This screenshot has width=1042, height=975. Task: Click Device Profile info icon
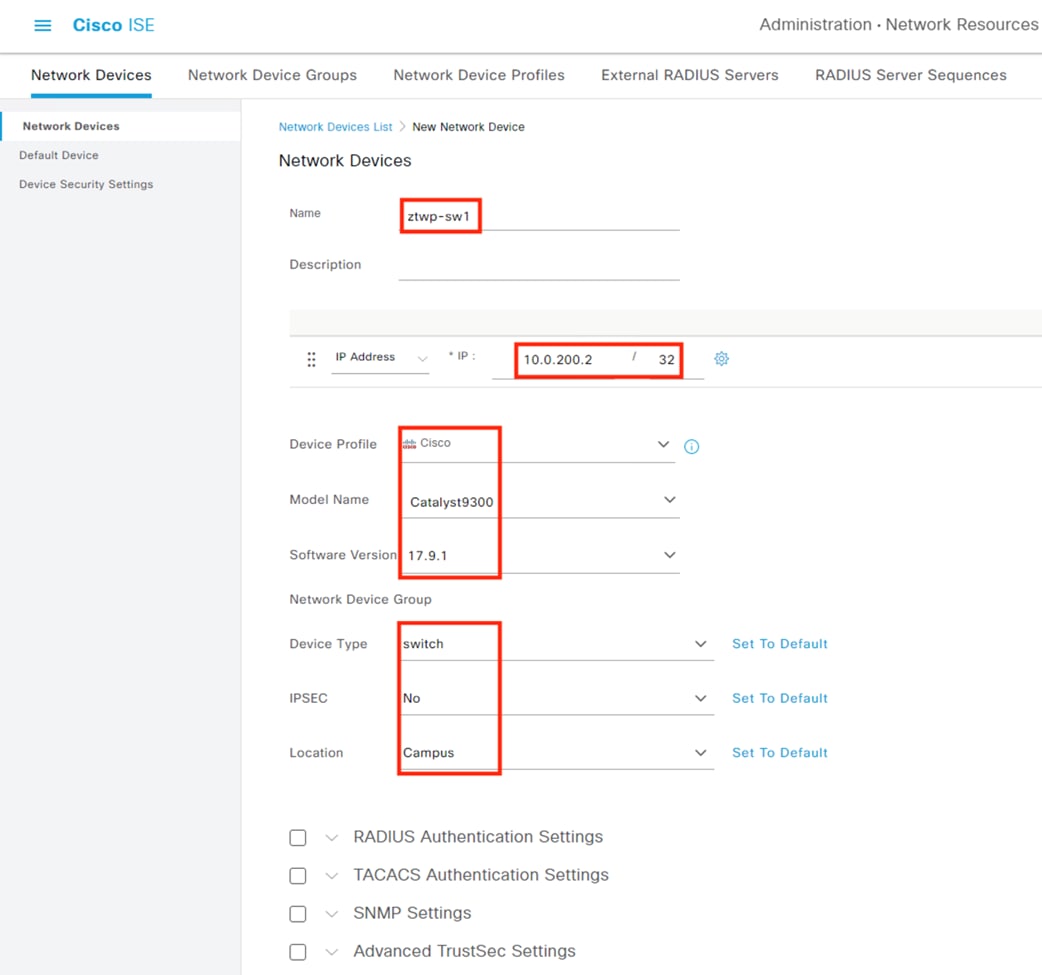[x=691, y=447]
